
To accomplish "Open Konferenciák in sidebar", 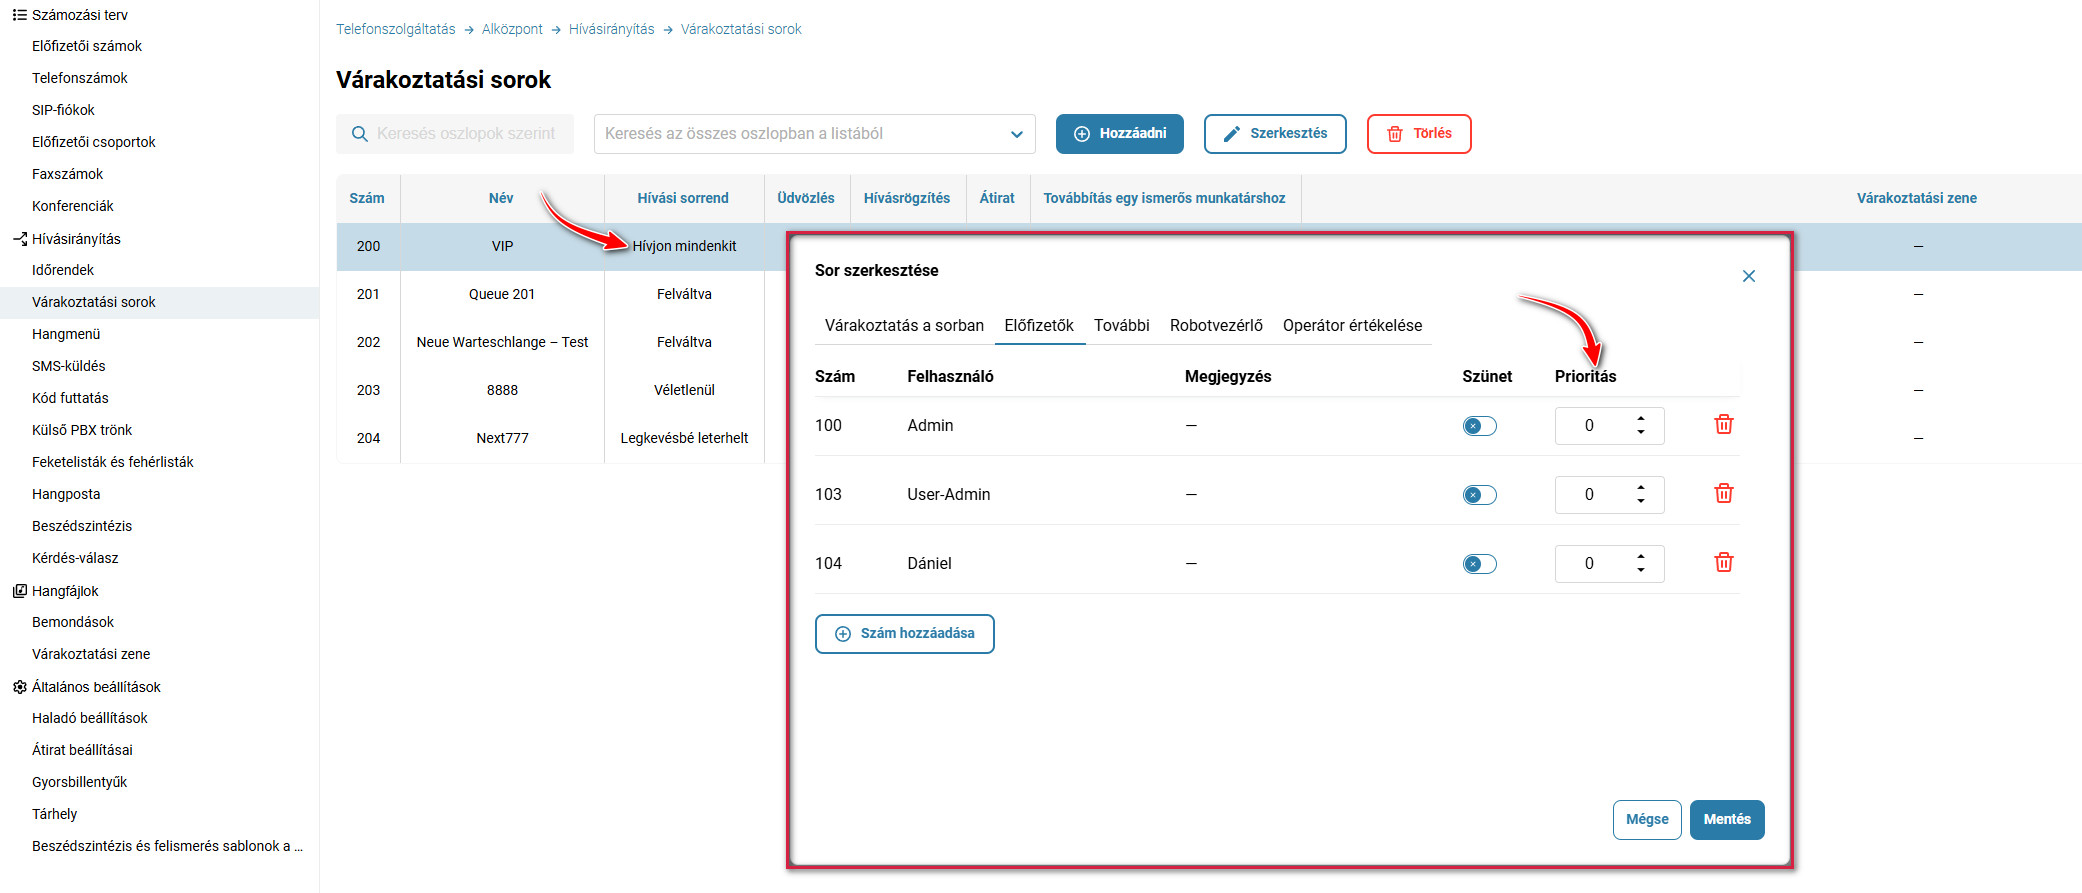I will (x=73, y=206).
